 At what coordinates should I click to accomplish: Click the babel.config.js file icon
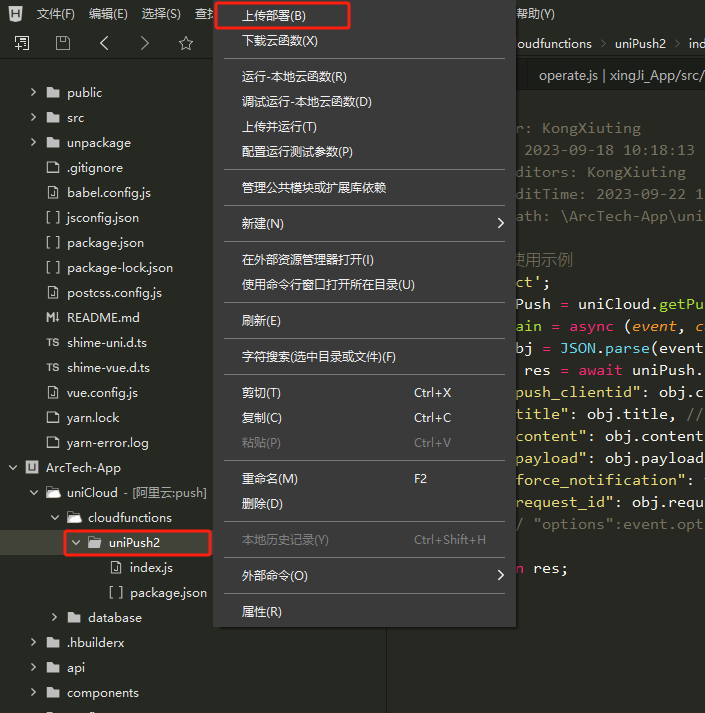tap(53, 193)
